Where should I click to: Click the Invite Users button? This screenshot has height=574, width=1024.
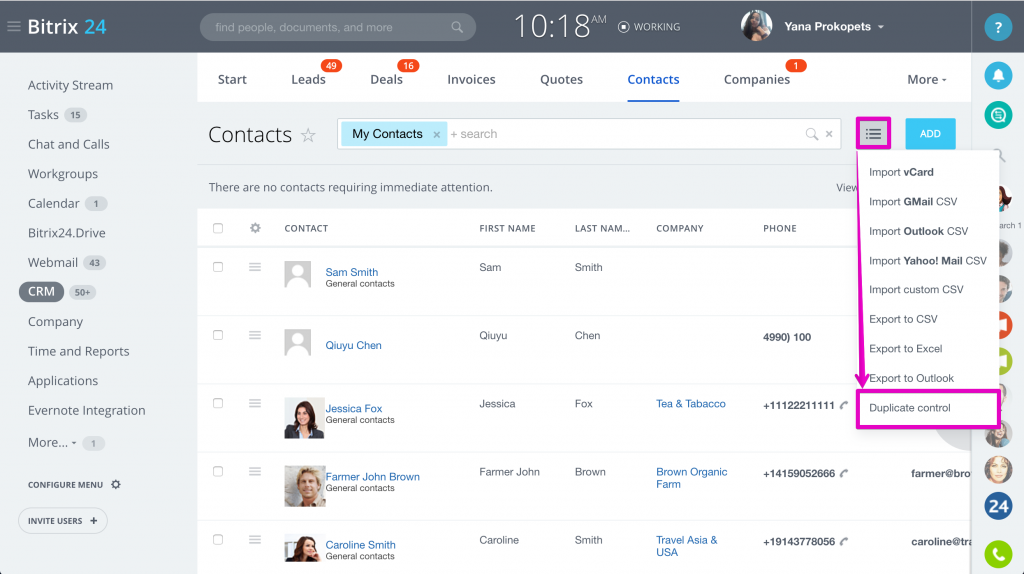[63, 520]
